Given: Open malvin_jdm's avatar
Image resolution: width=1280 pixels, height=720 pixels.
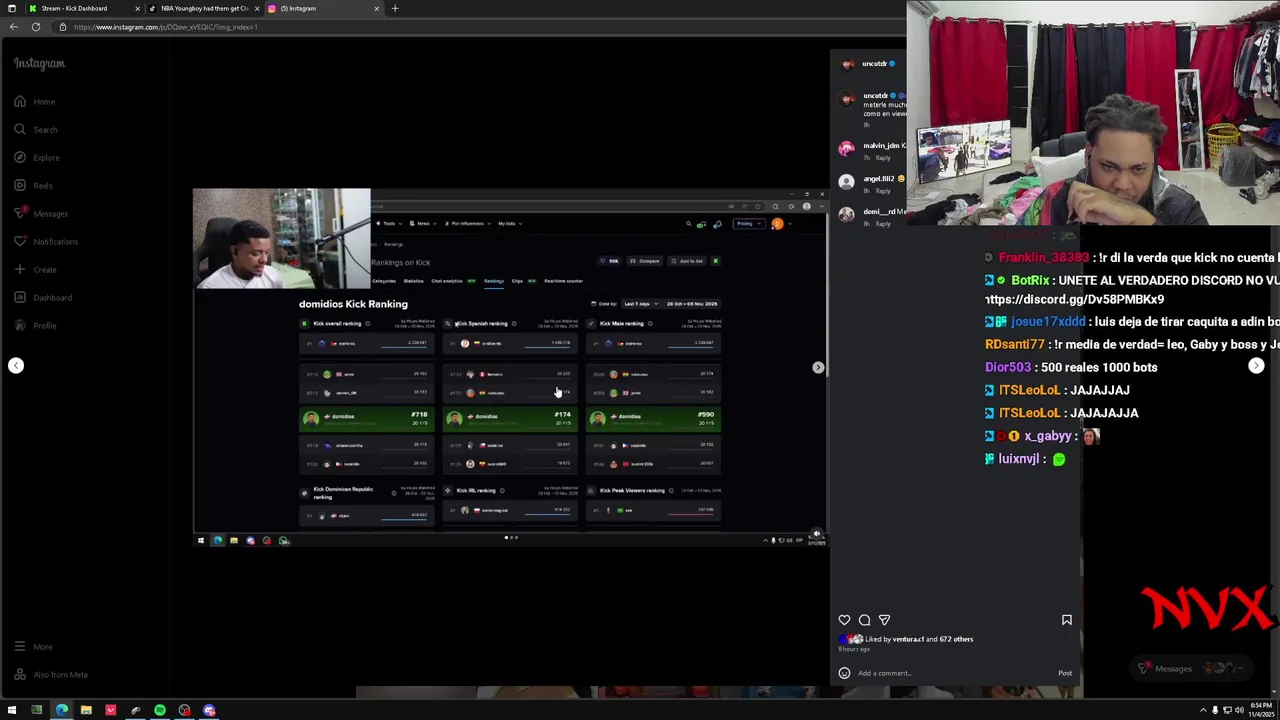Looking at the screenshot, I should (847, 149).
